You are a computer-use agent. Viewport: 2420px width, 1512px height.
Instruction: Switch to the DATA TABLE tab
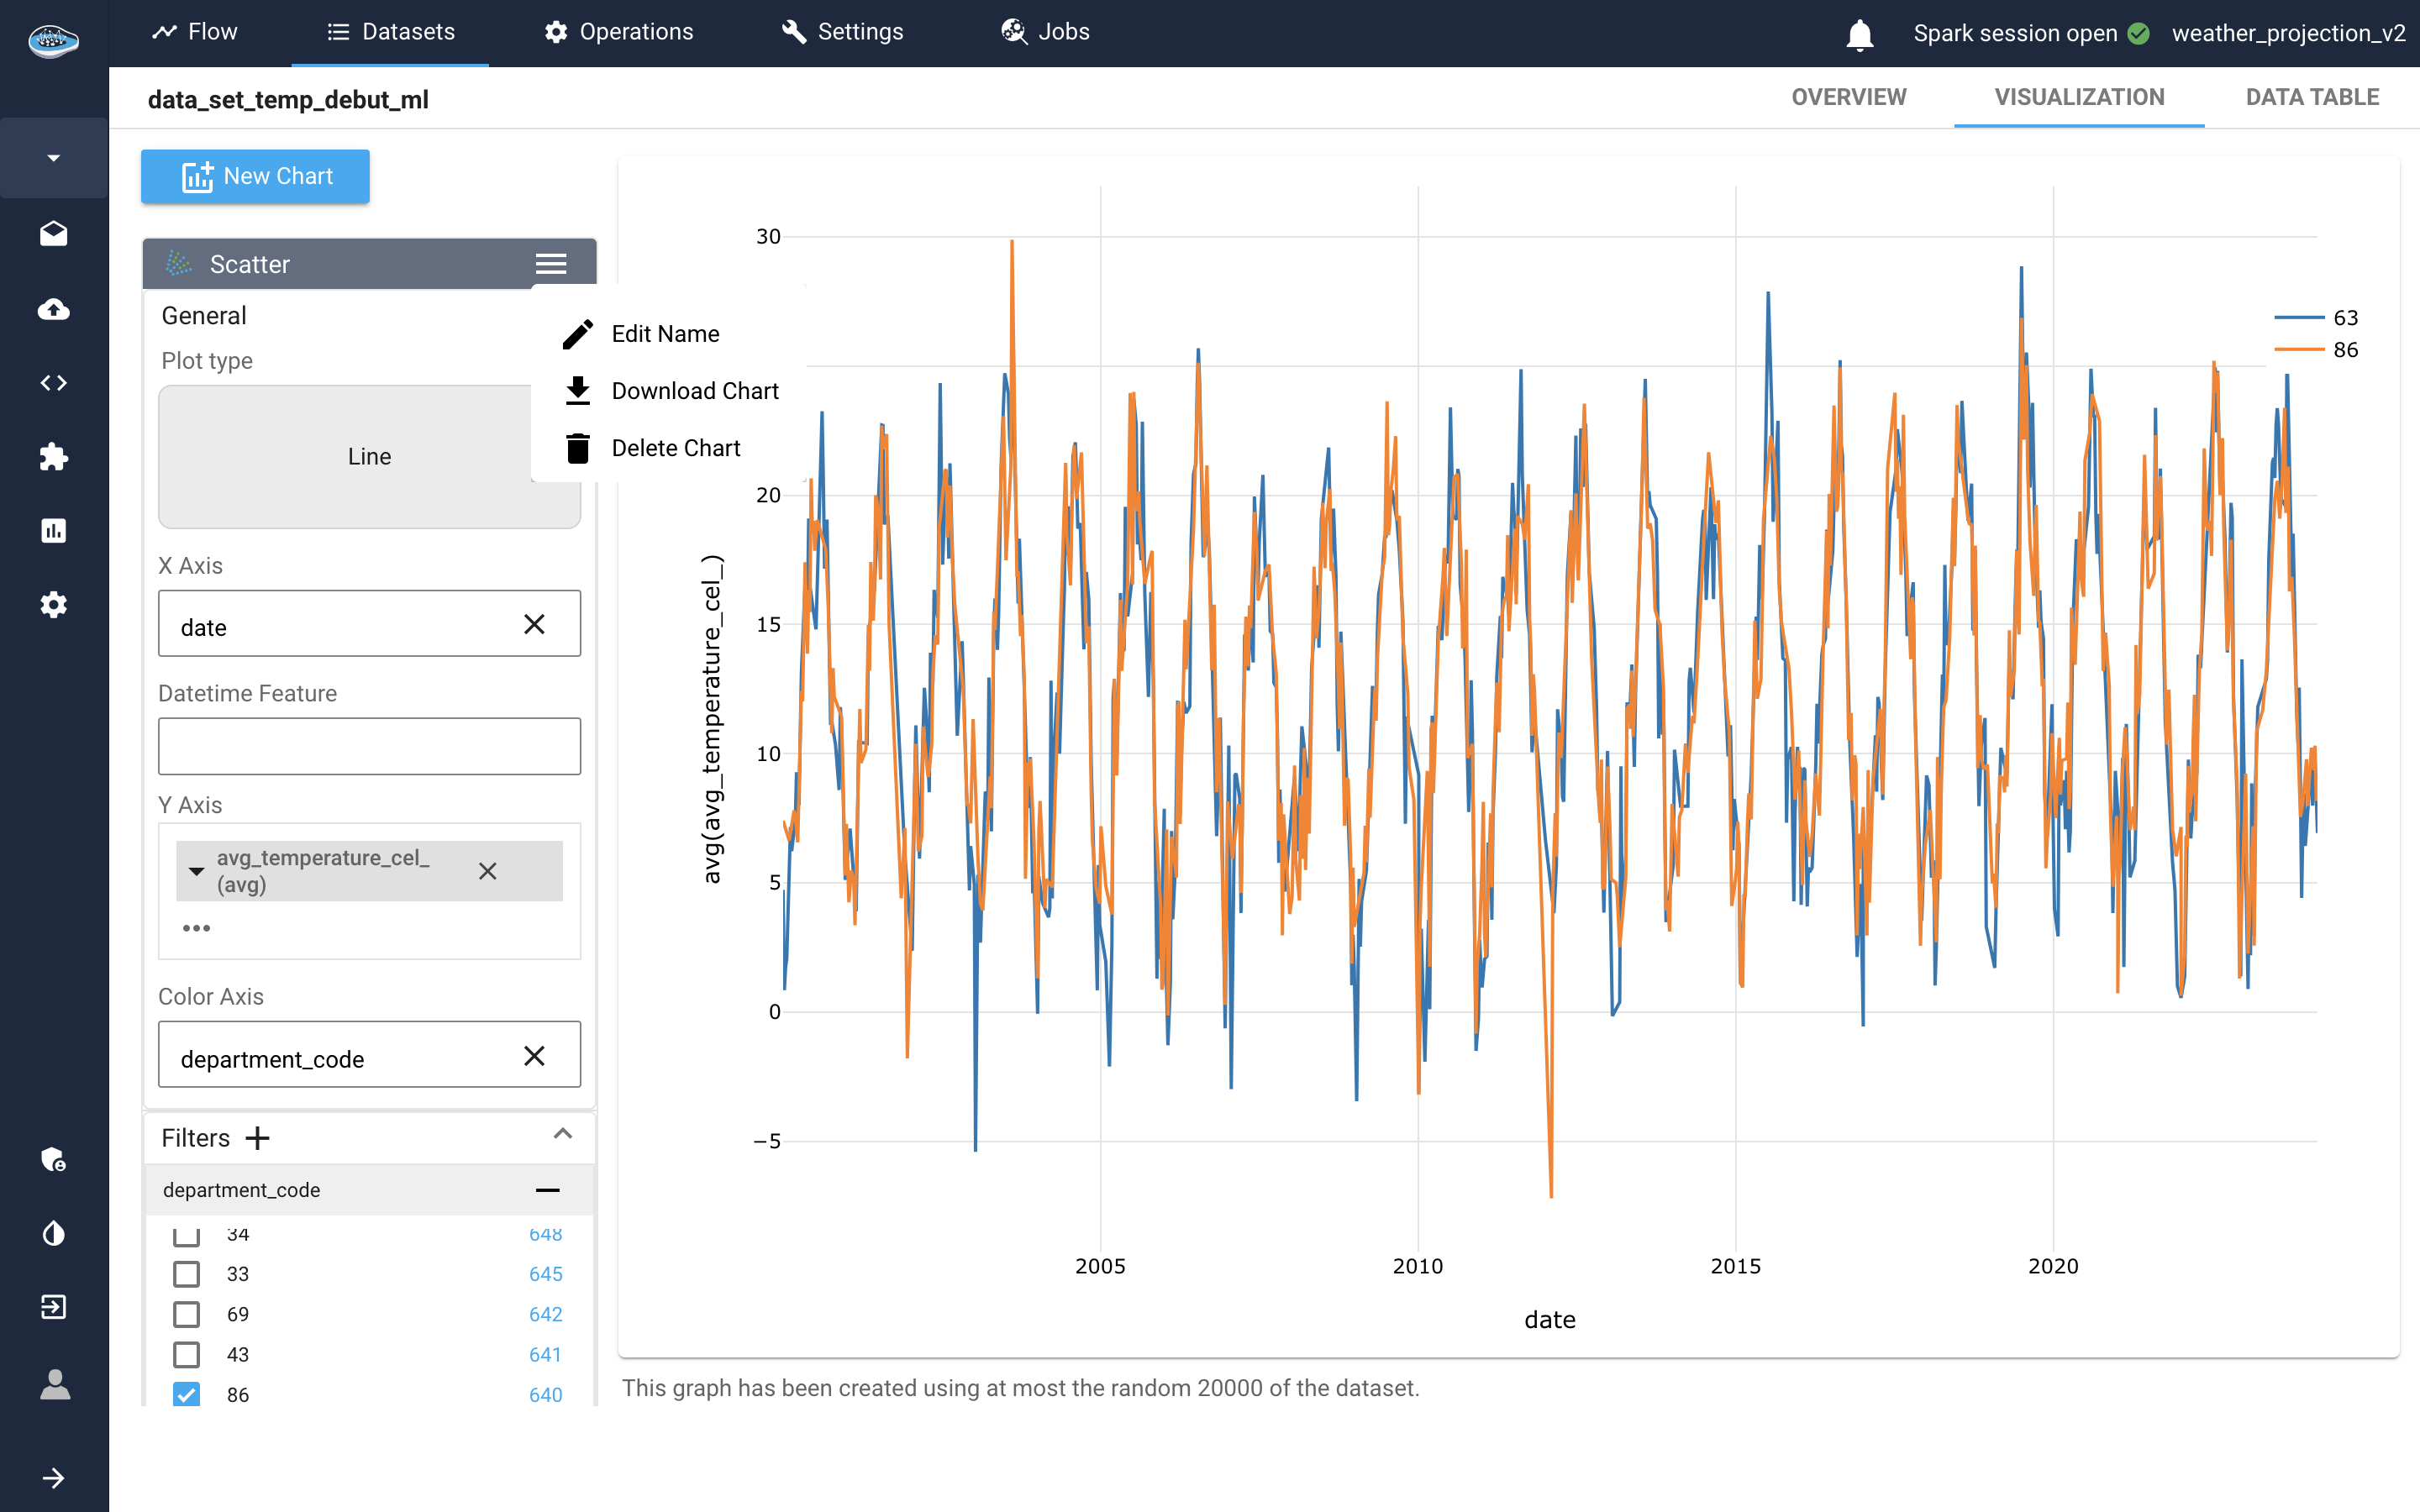(2311, 97)
